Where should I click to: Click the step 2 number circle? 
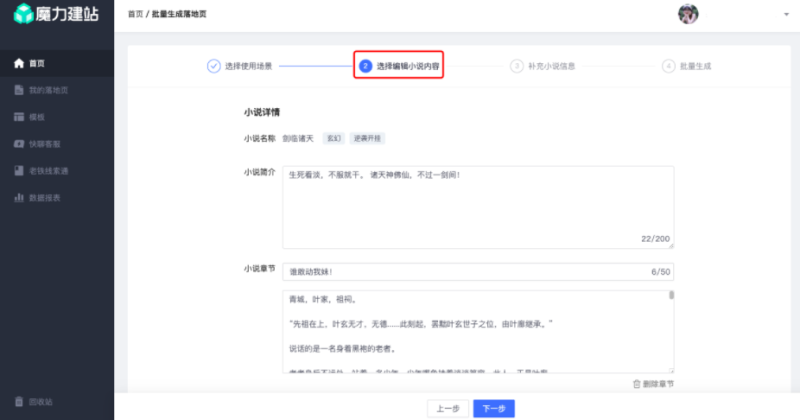click(x=365, y=66)
